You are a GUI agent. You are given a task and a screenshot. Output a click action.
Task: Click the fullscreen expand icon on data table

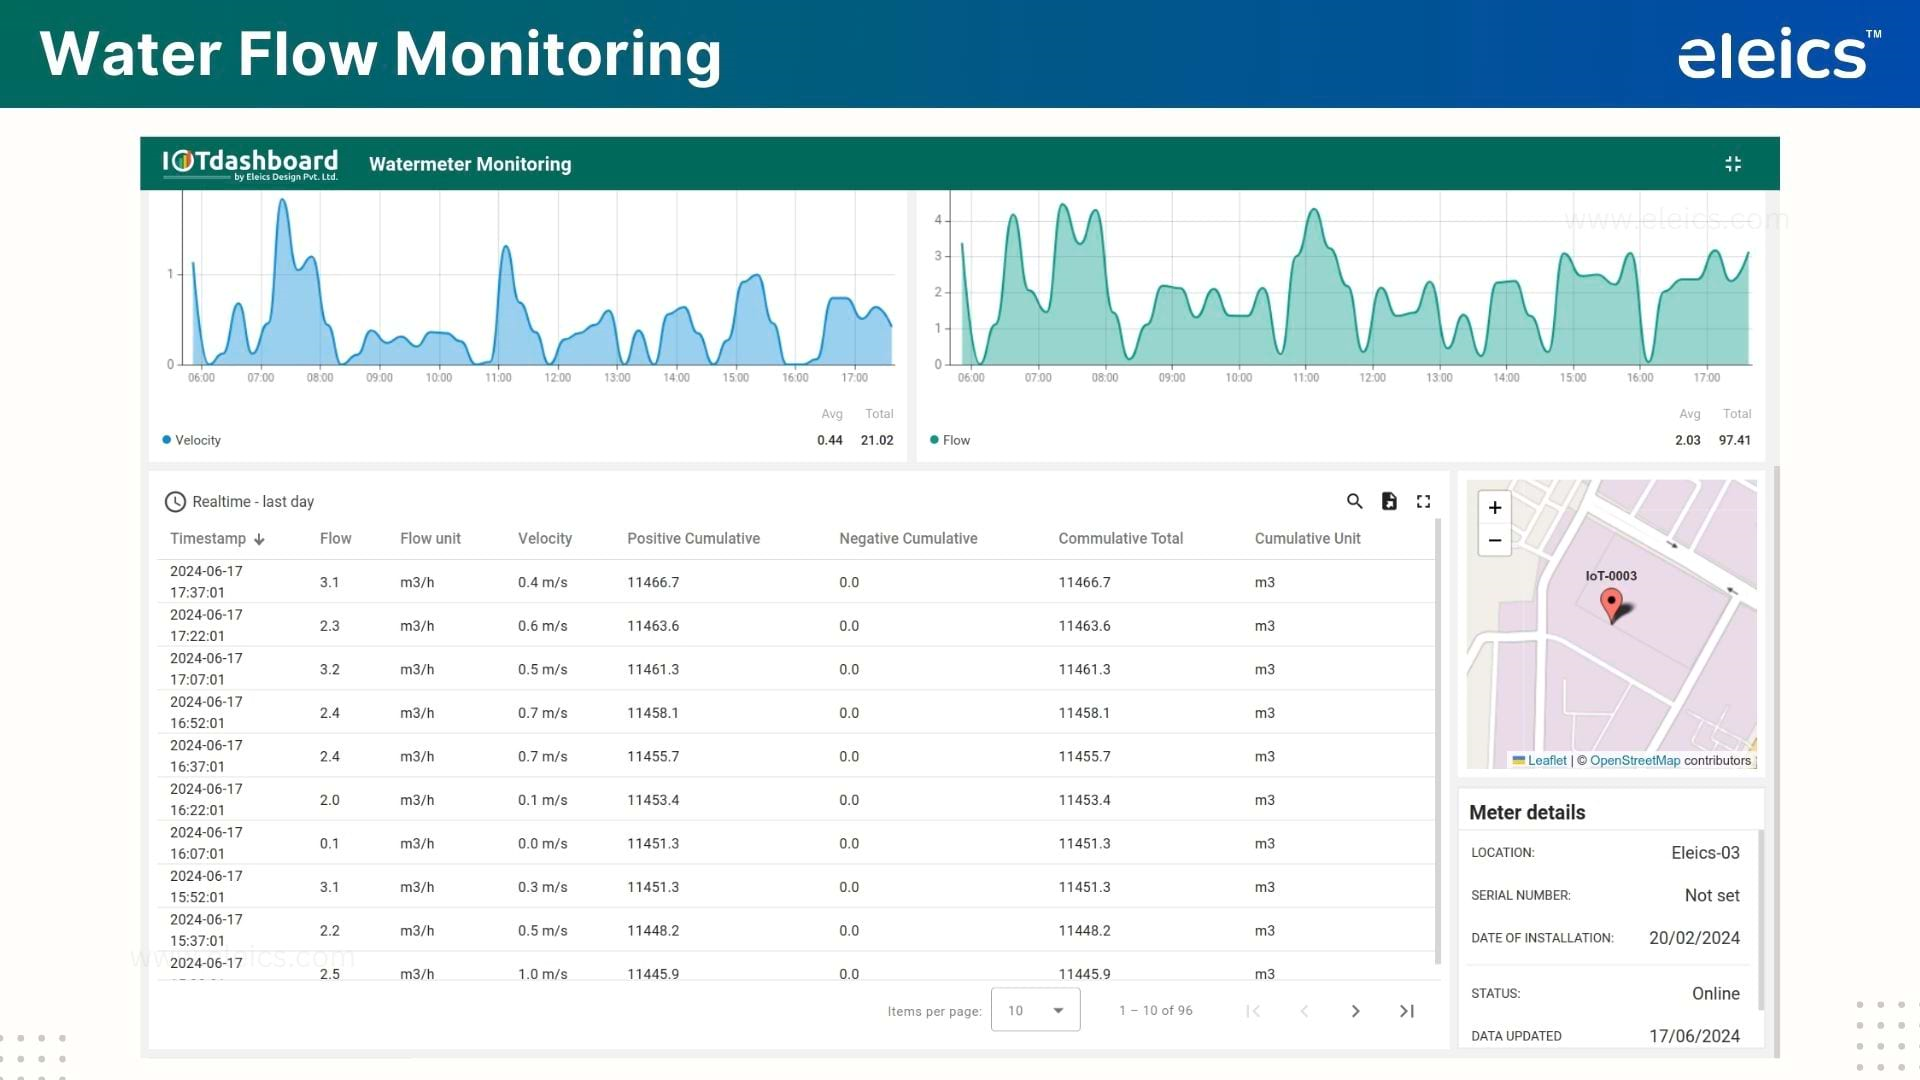pos(1423,501)
